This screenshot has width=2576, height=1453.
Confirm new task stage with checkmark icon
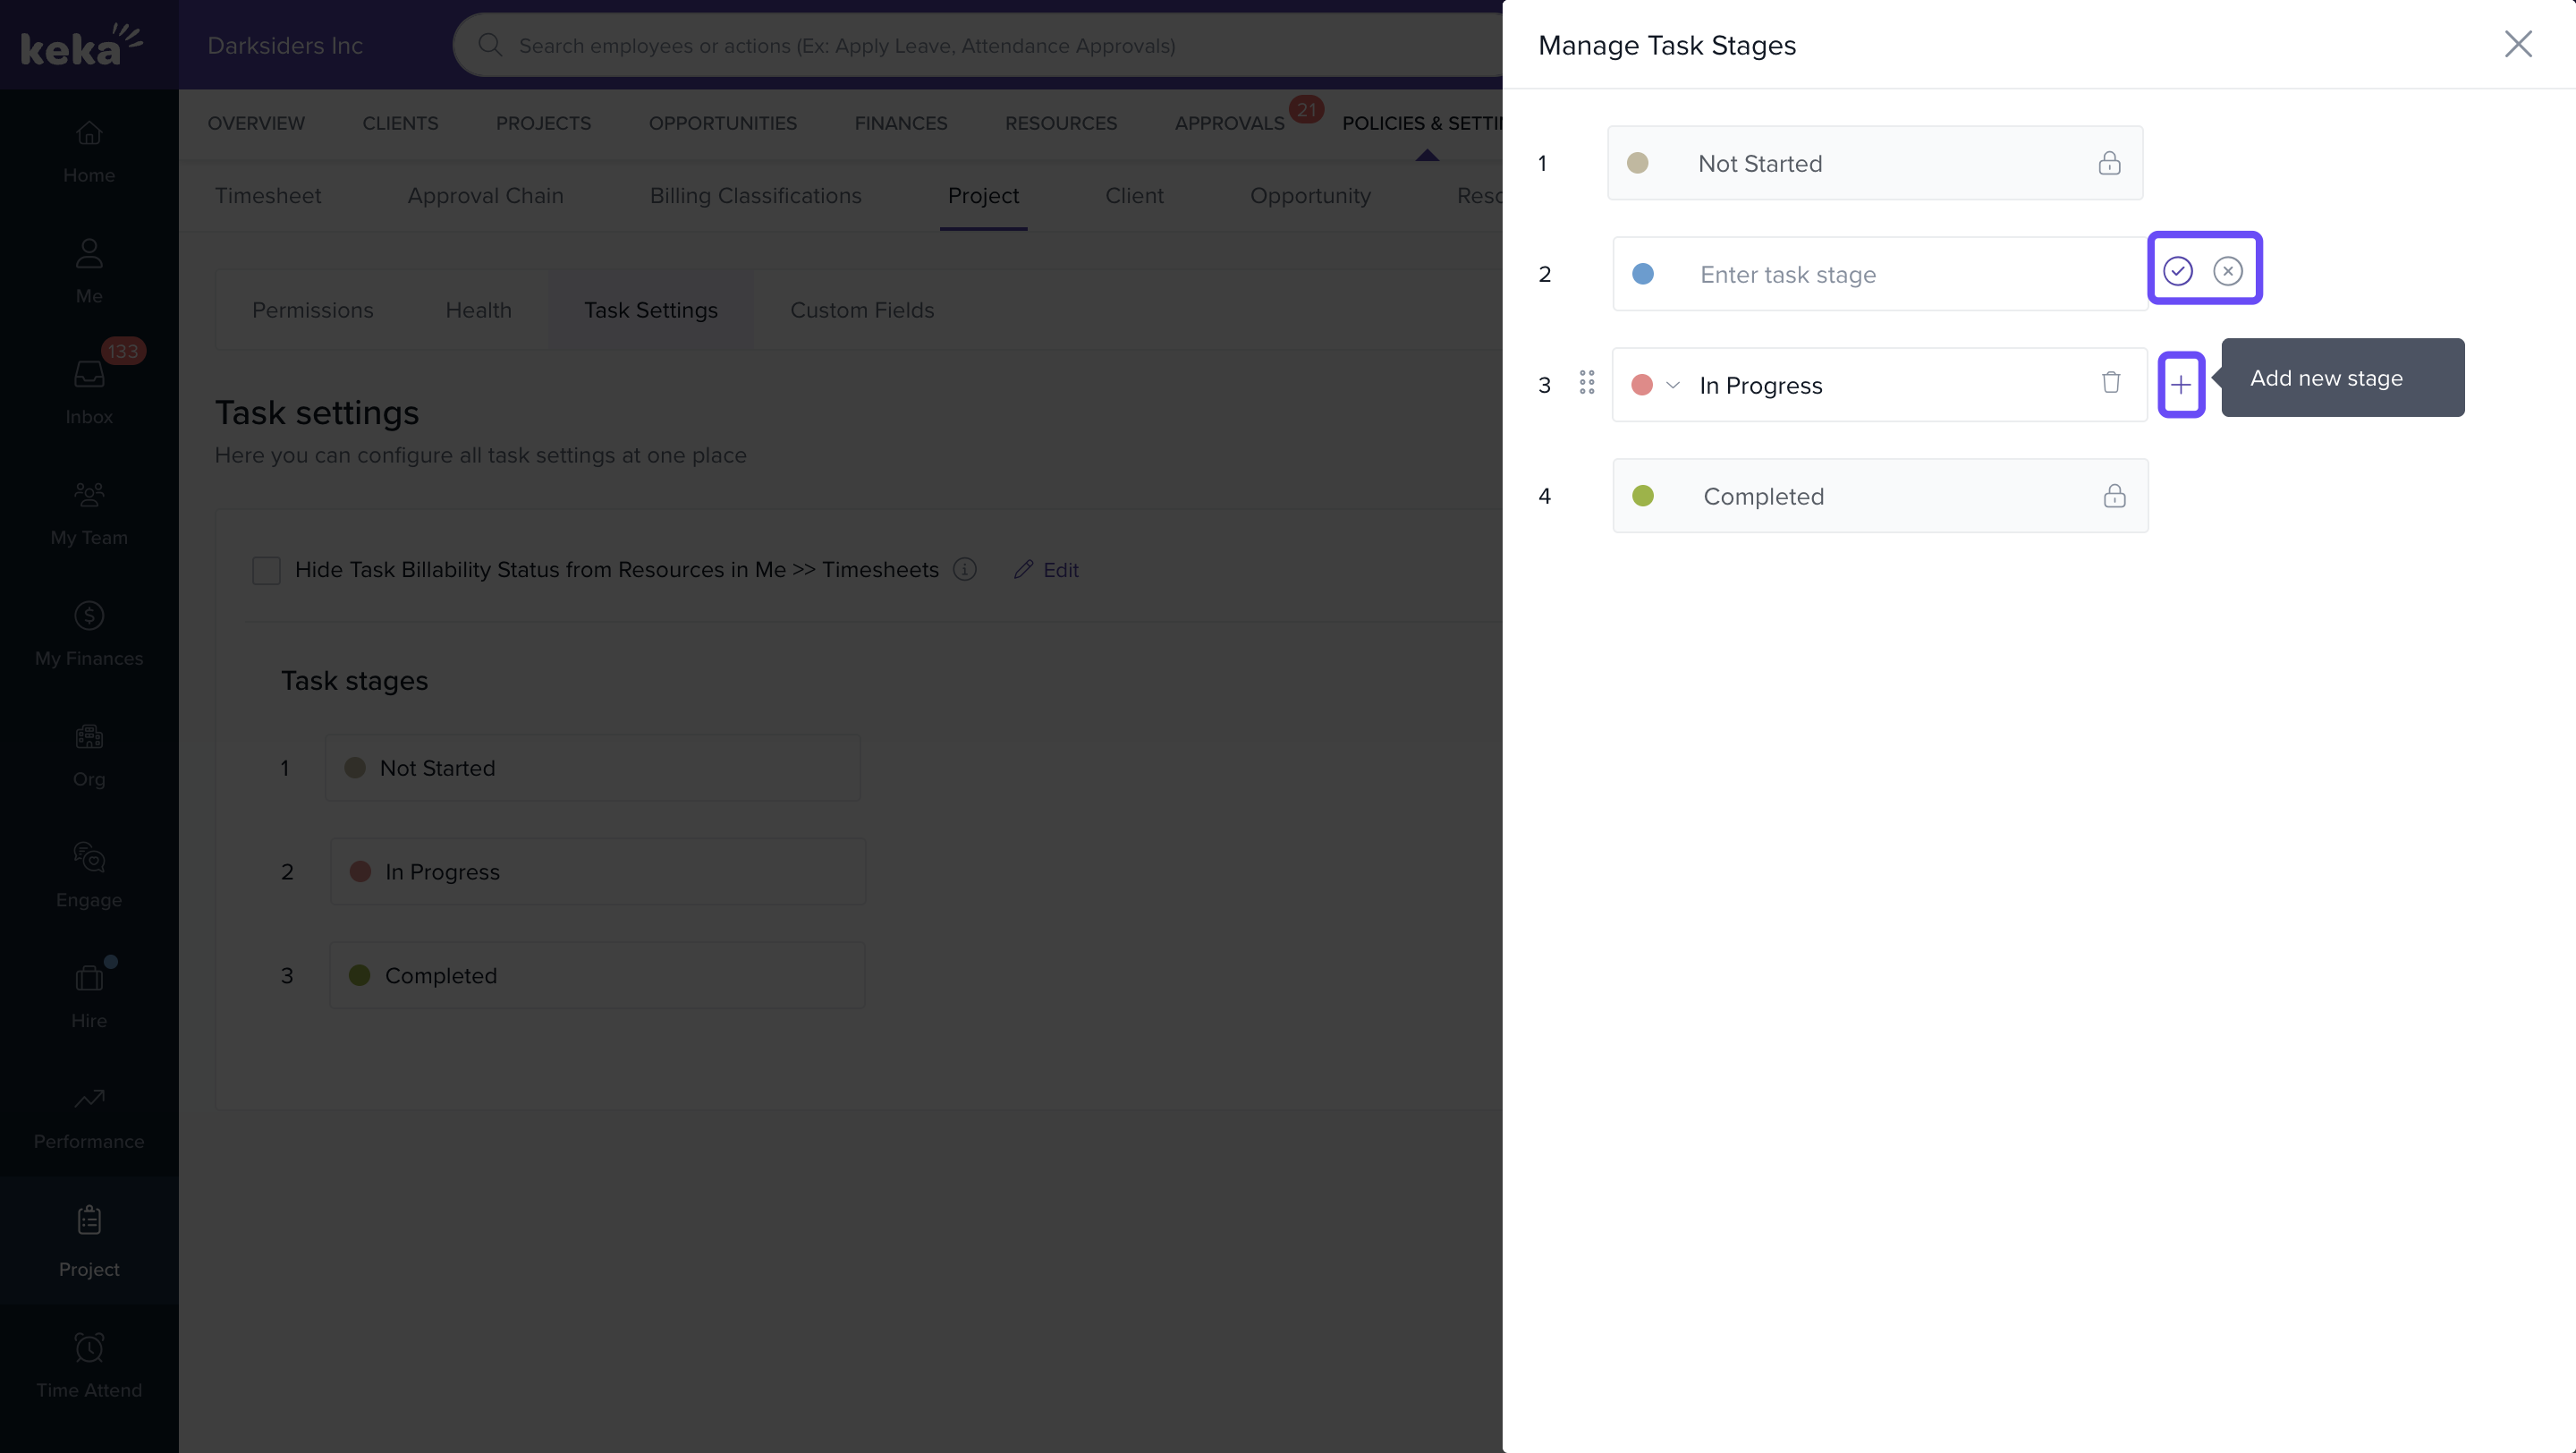(x=2177, y=271)
